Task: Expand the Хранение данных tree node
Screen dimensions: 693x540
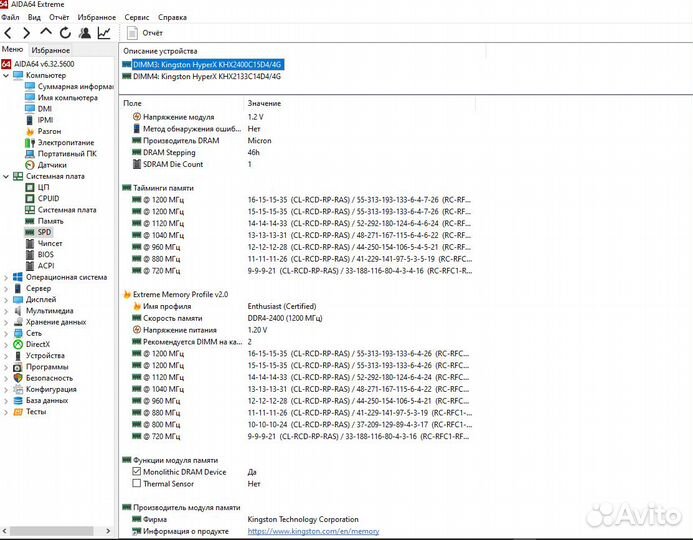Action: [6, 322]
